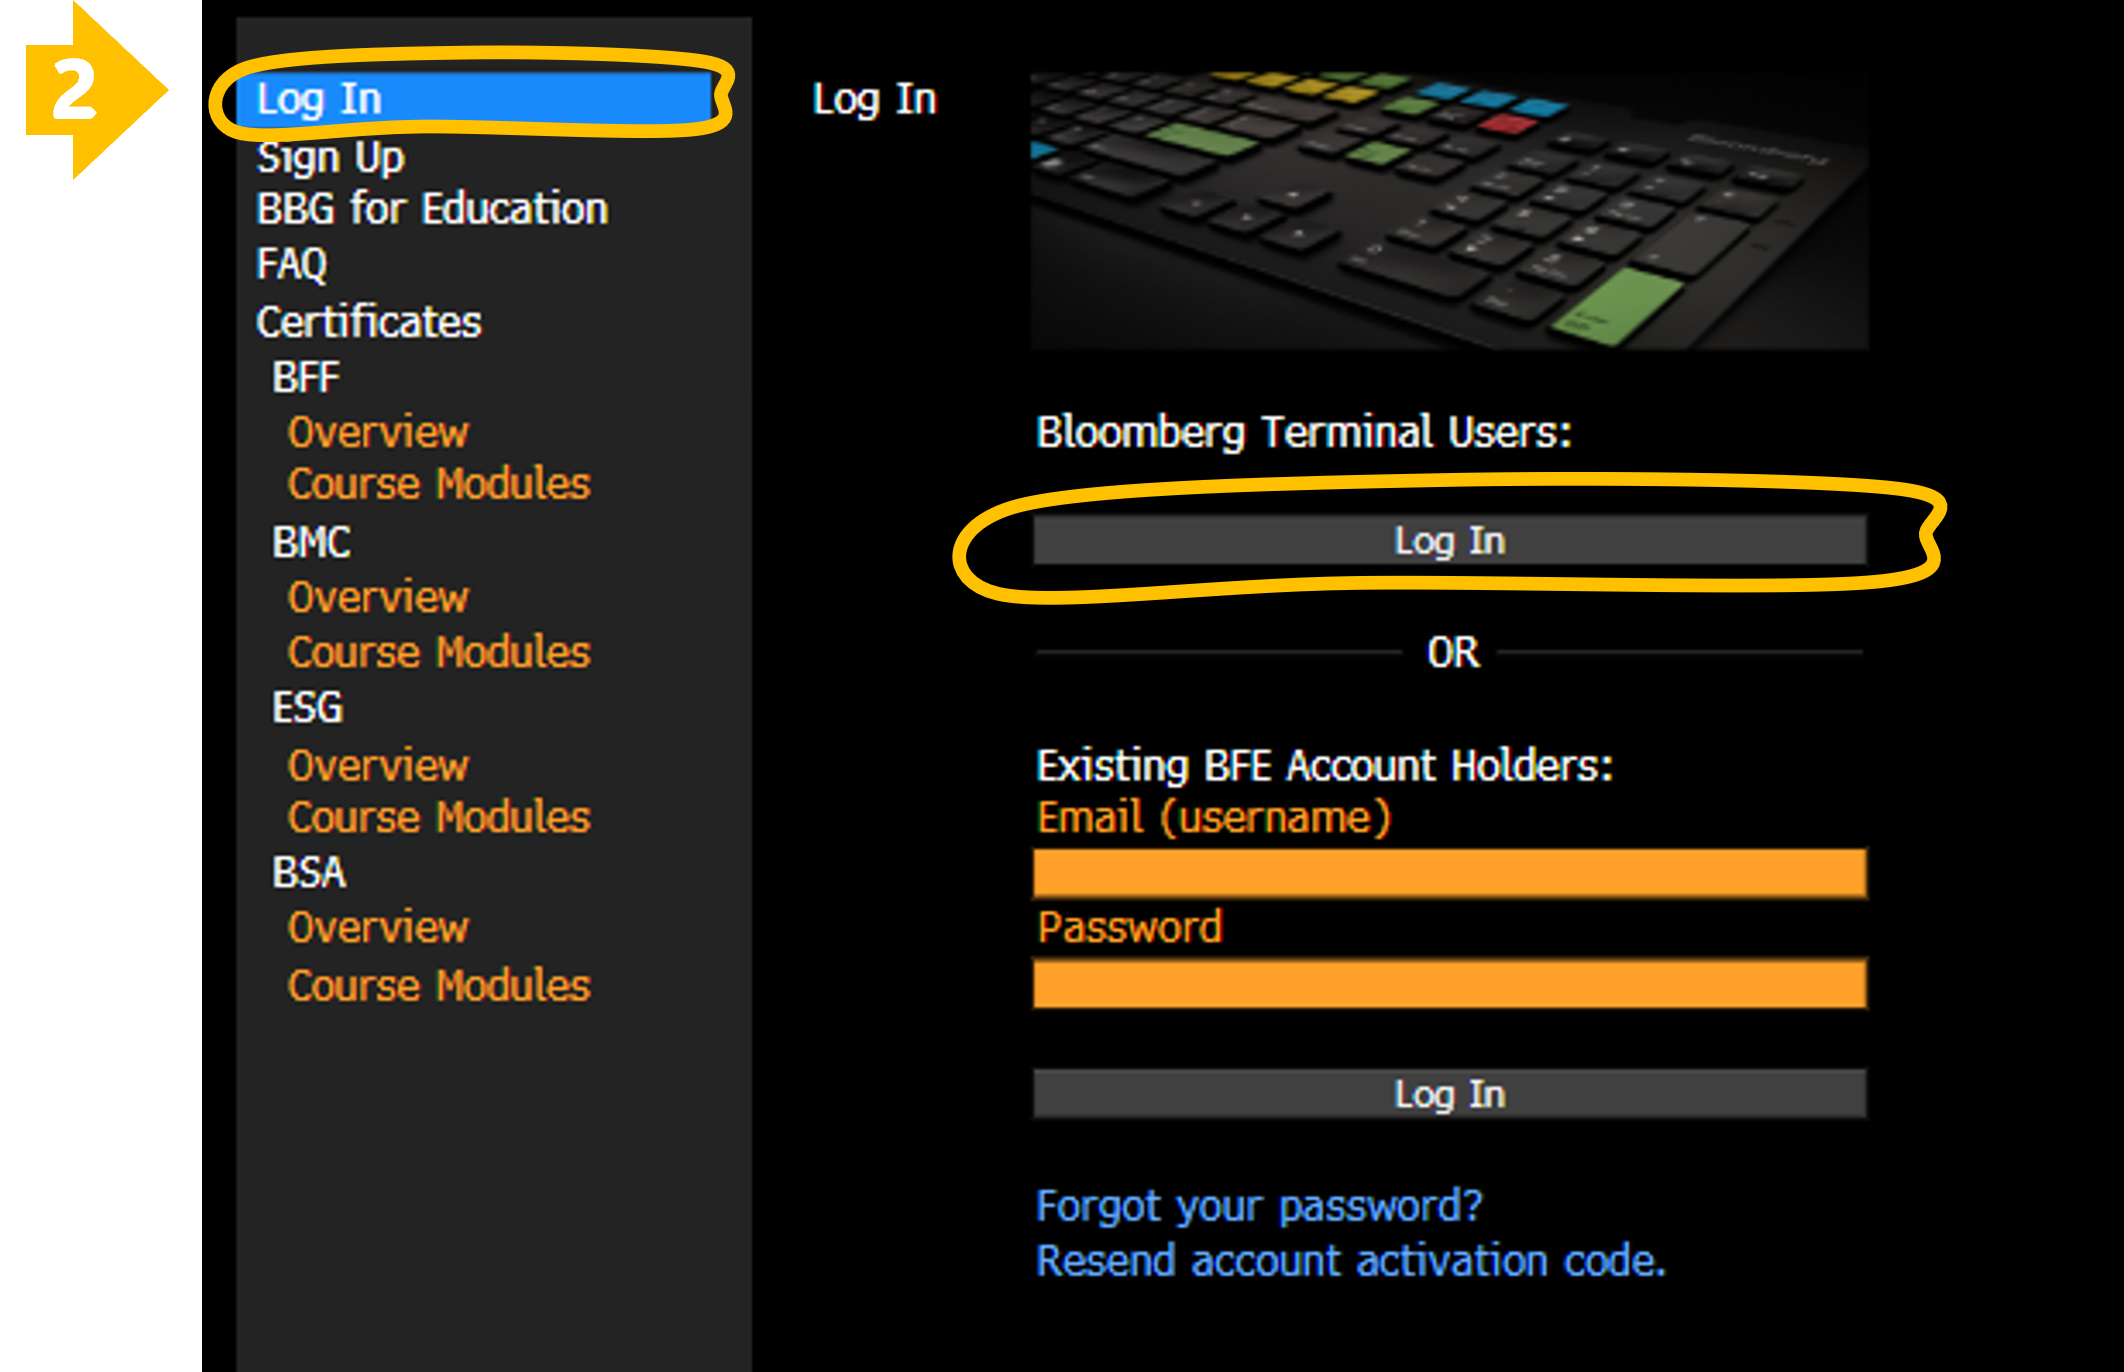
Task: Click the Bloomberg Terminal Users Log In button
Action: coord(1449,541)
